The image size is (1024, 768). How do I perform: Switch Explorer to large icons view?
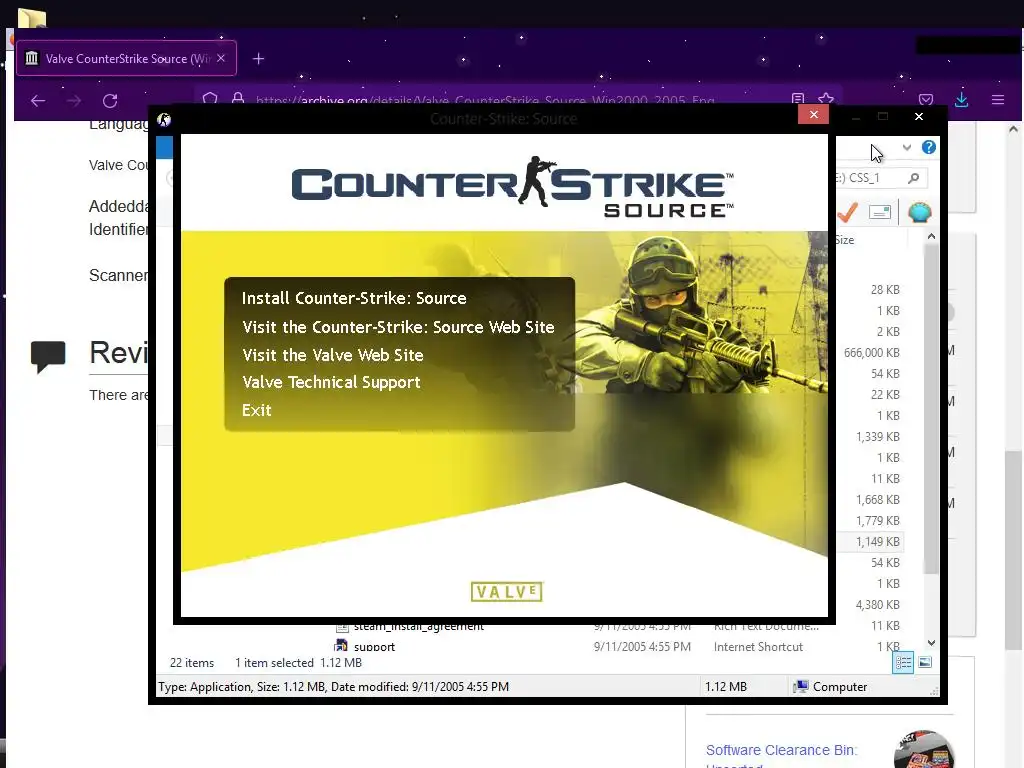(925, 663)
